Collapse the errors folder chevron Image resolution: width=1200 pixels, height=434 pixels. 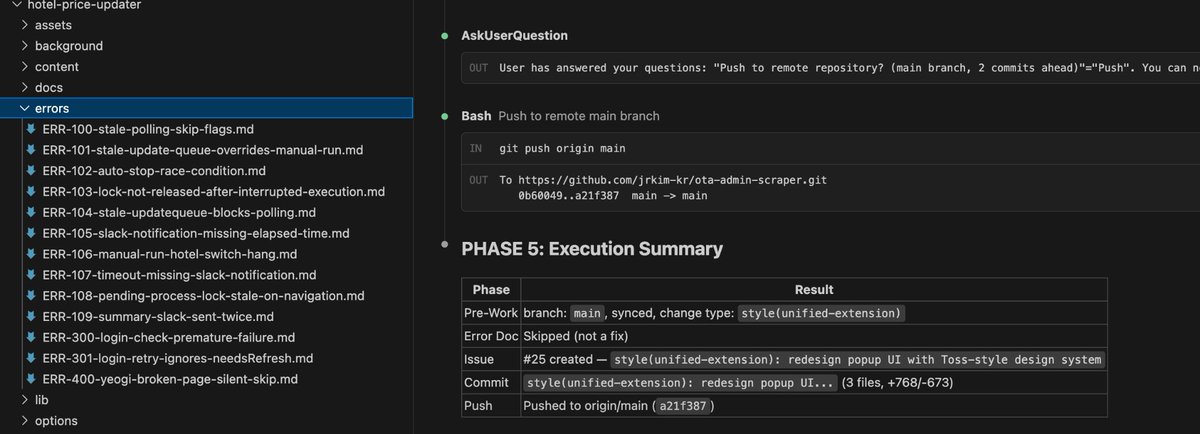(25, 108)
